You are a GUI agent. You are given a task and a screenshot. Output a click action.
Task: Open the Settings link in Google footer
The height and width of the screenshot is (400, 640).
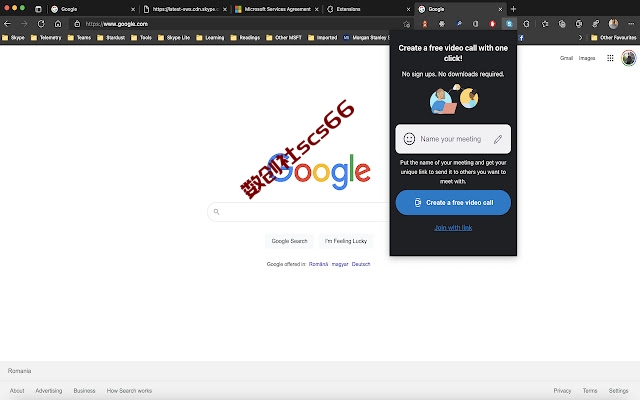[x=618, y=391]
